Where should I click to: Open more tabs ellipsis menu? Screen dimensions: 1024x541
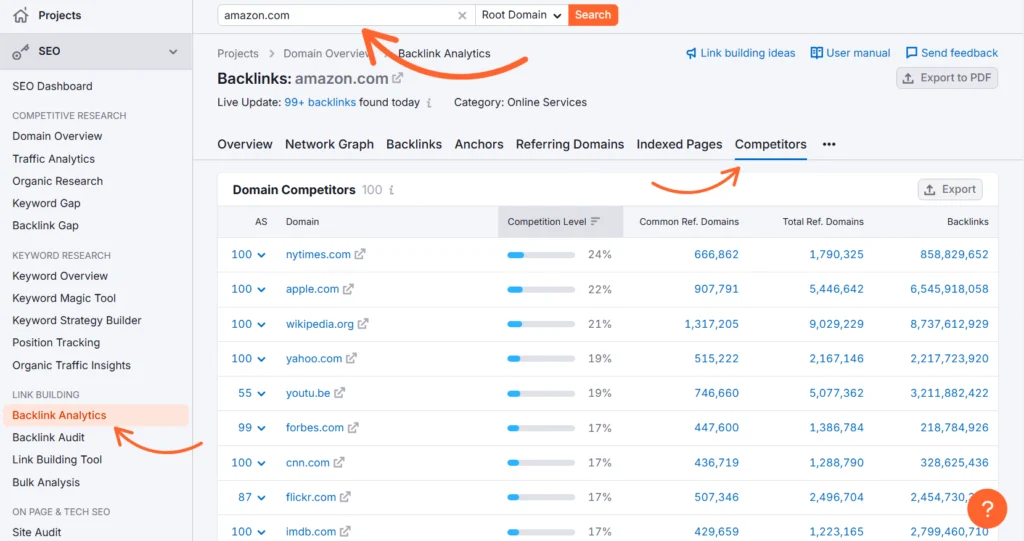tap(829, 144)
